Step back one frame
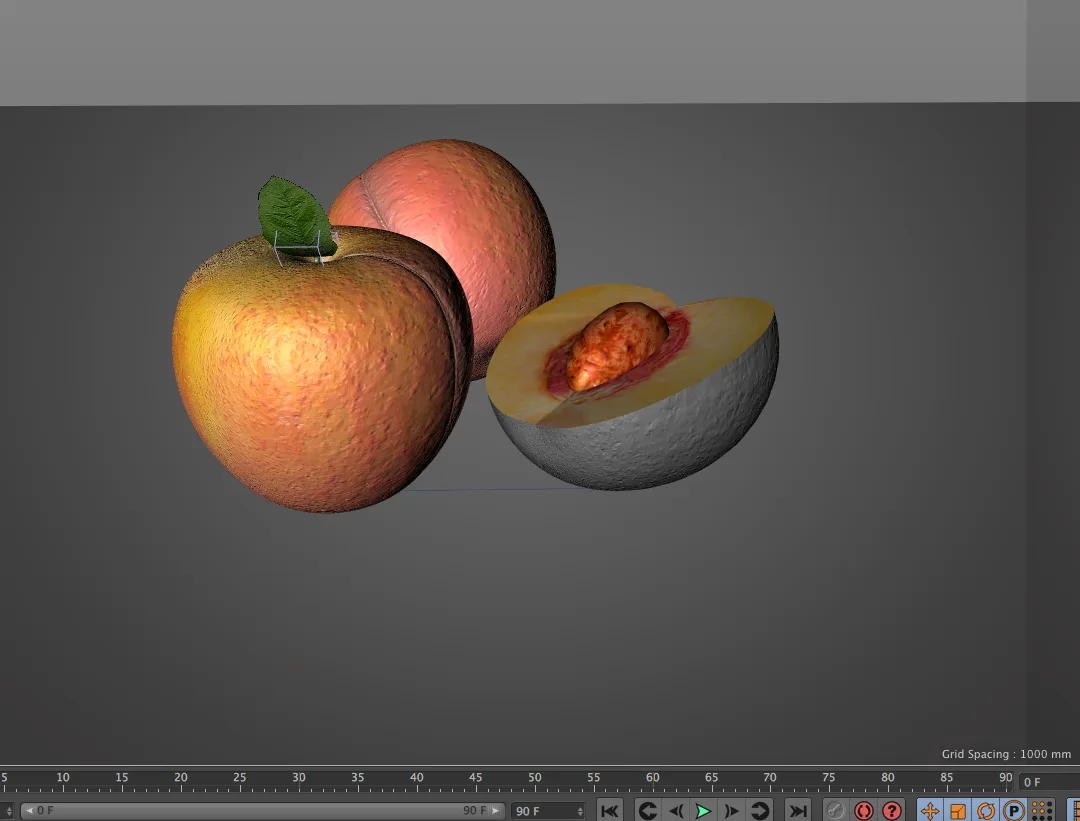This screenshot has width=1080, height=821. 676,811
